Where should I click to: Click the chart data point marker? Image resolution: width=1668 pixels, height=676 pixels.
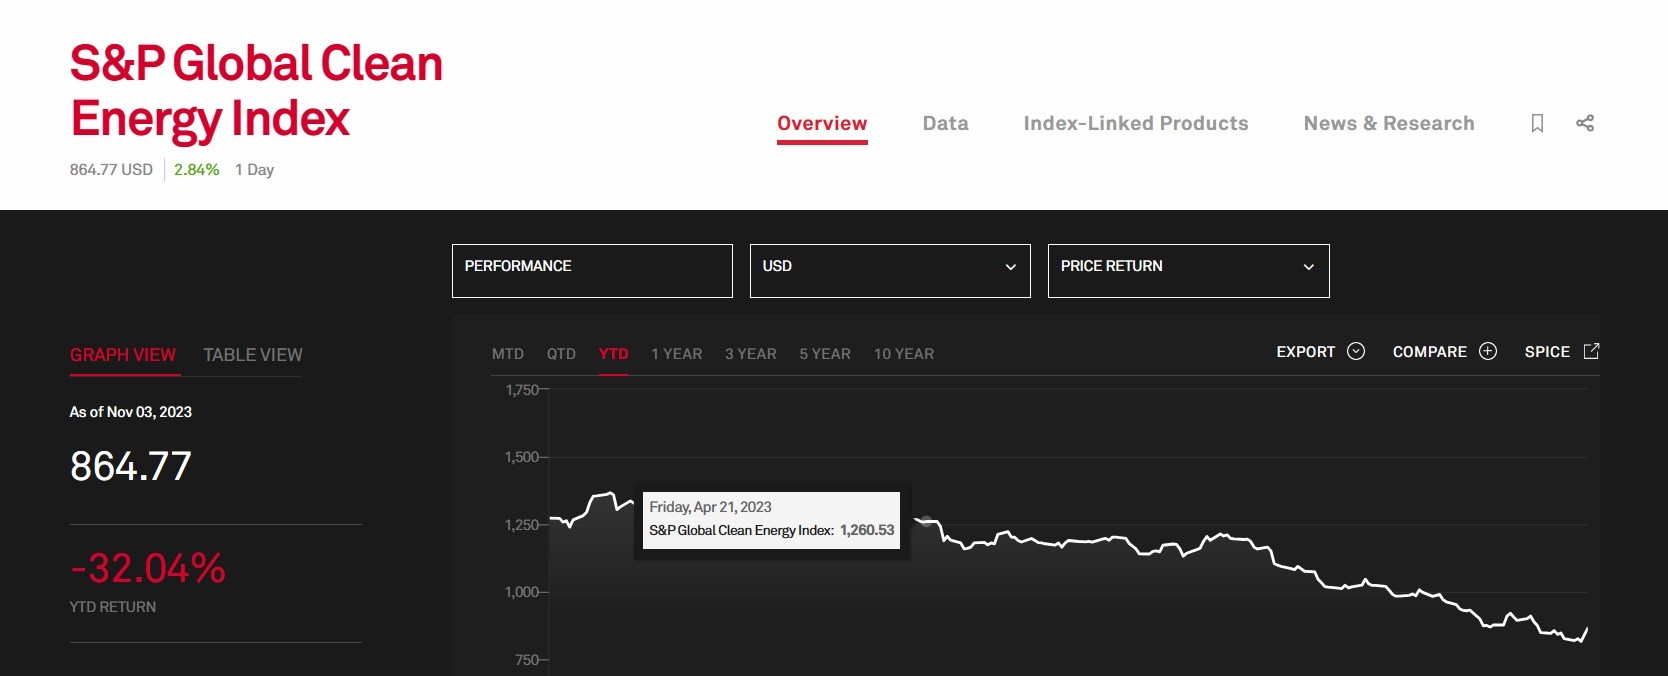pos(926,520)
